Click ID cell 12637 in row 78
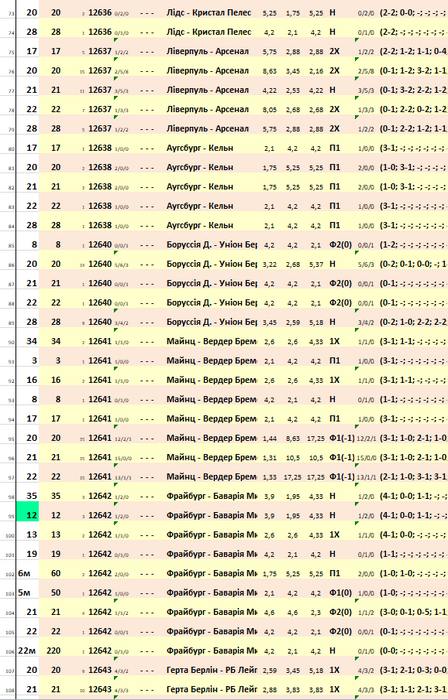The width and height of the screenshot is (448, 700). [100, 109]
